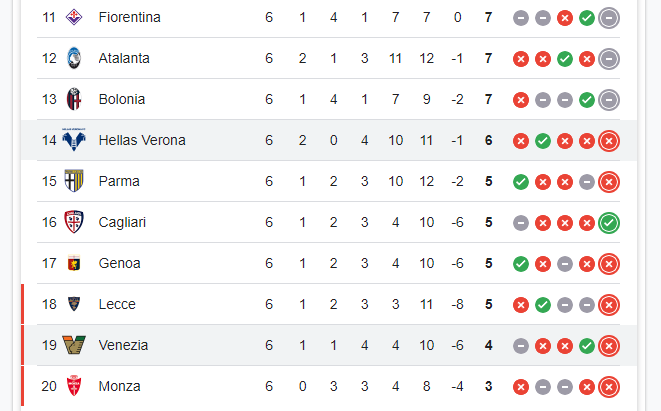Screen dimensions: 661x411
Task: Open the Venezia team name link
Action: click(x=123, y=345)
